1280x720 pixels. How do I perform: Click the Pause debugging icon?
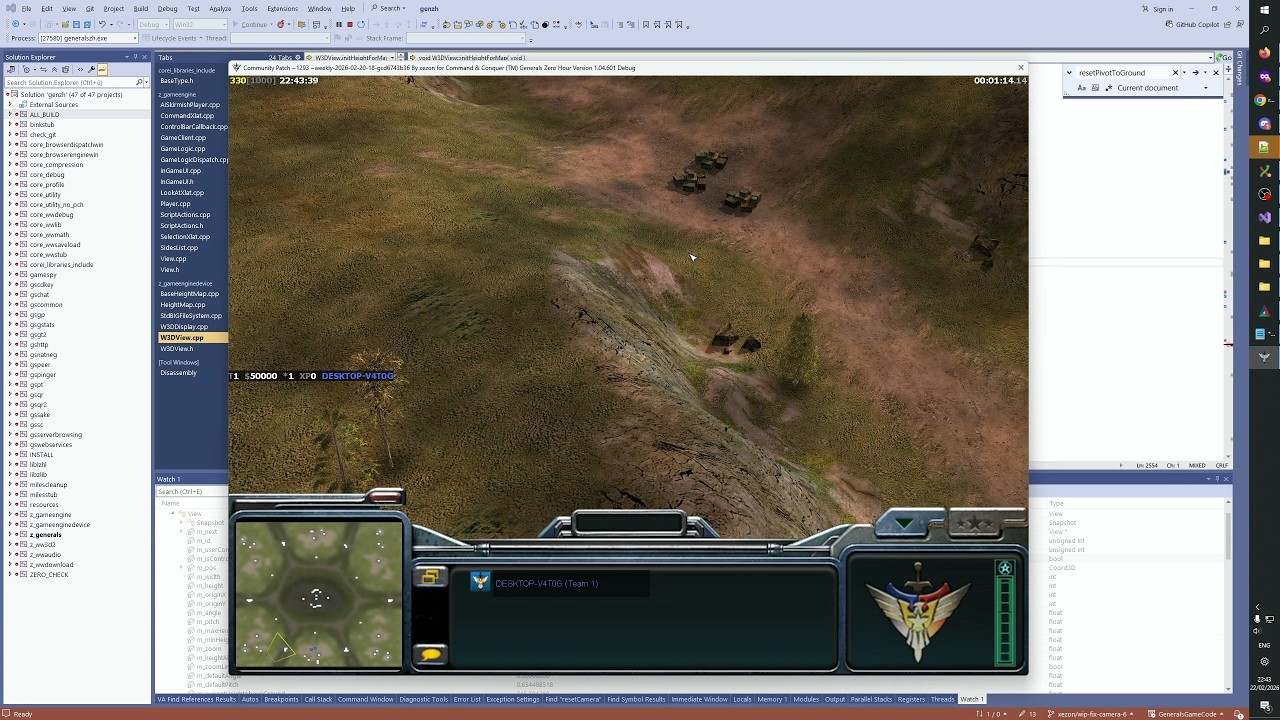(x=338, y=24)
